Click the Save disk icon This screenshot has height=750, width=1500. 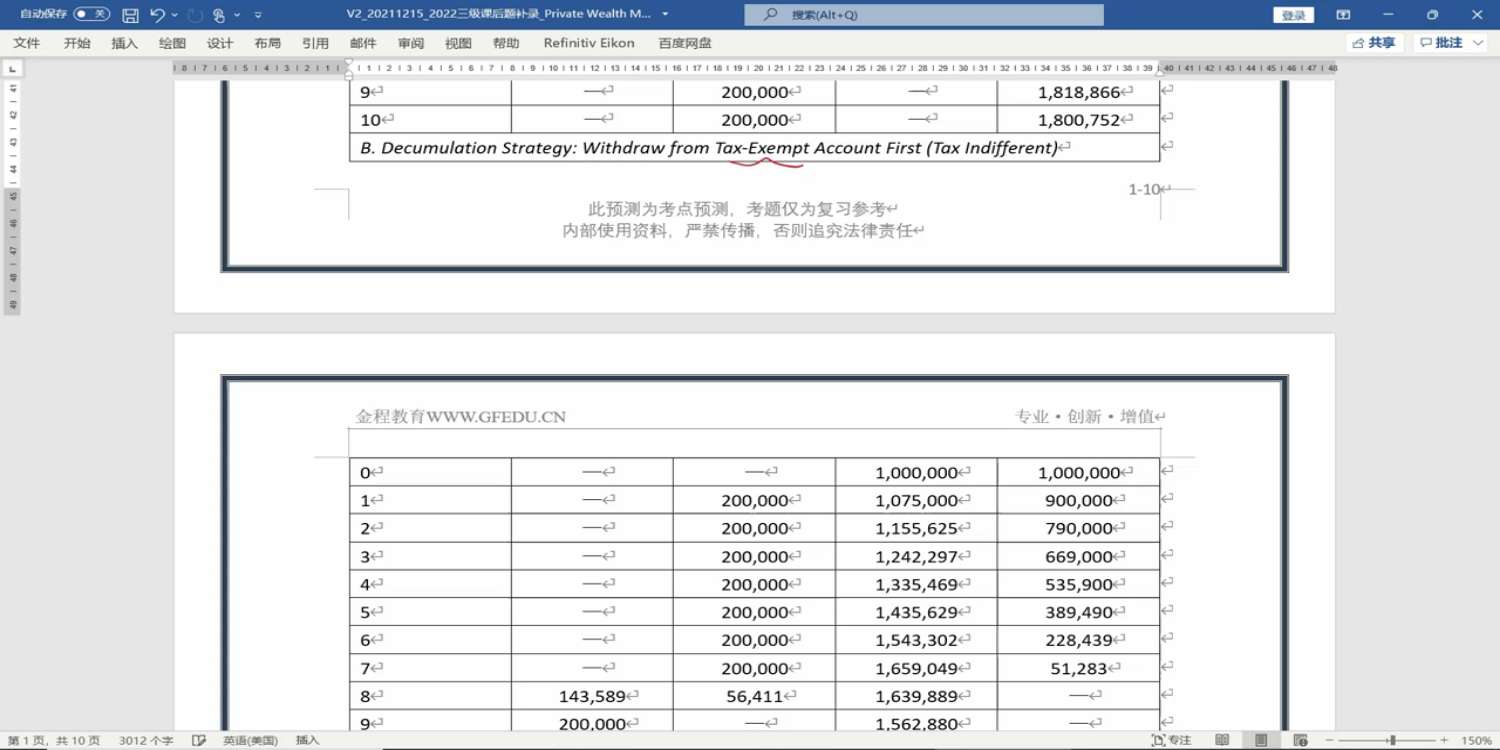coord(130,15)
